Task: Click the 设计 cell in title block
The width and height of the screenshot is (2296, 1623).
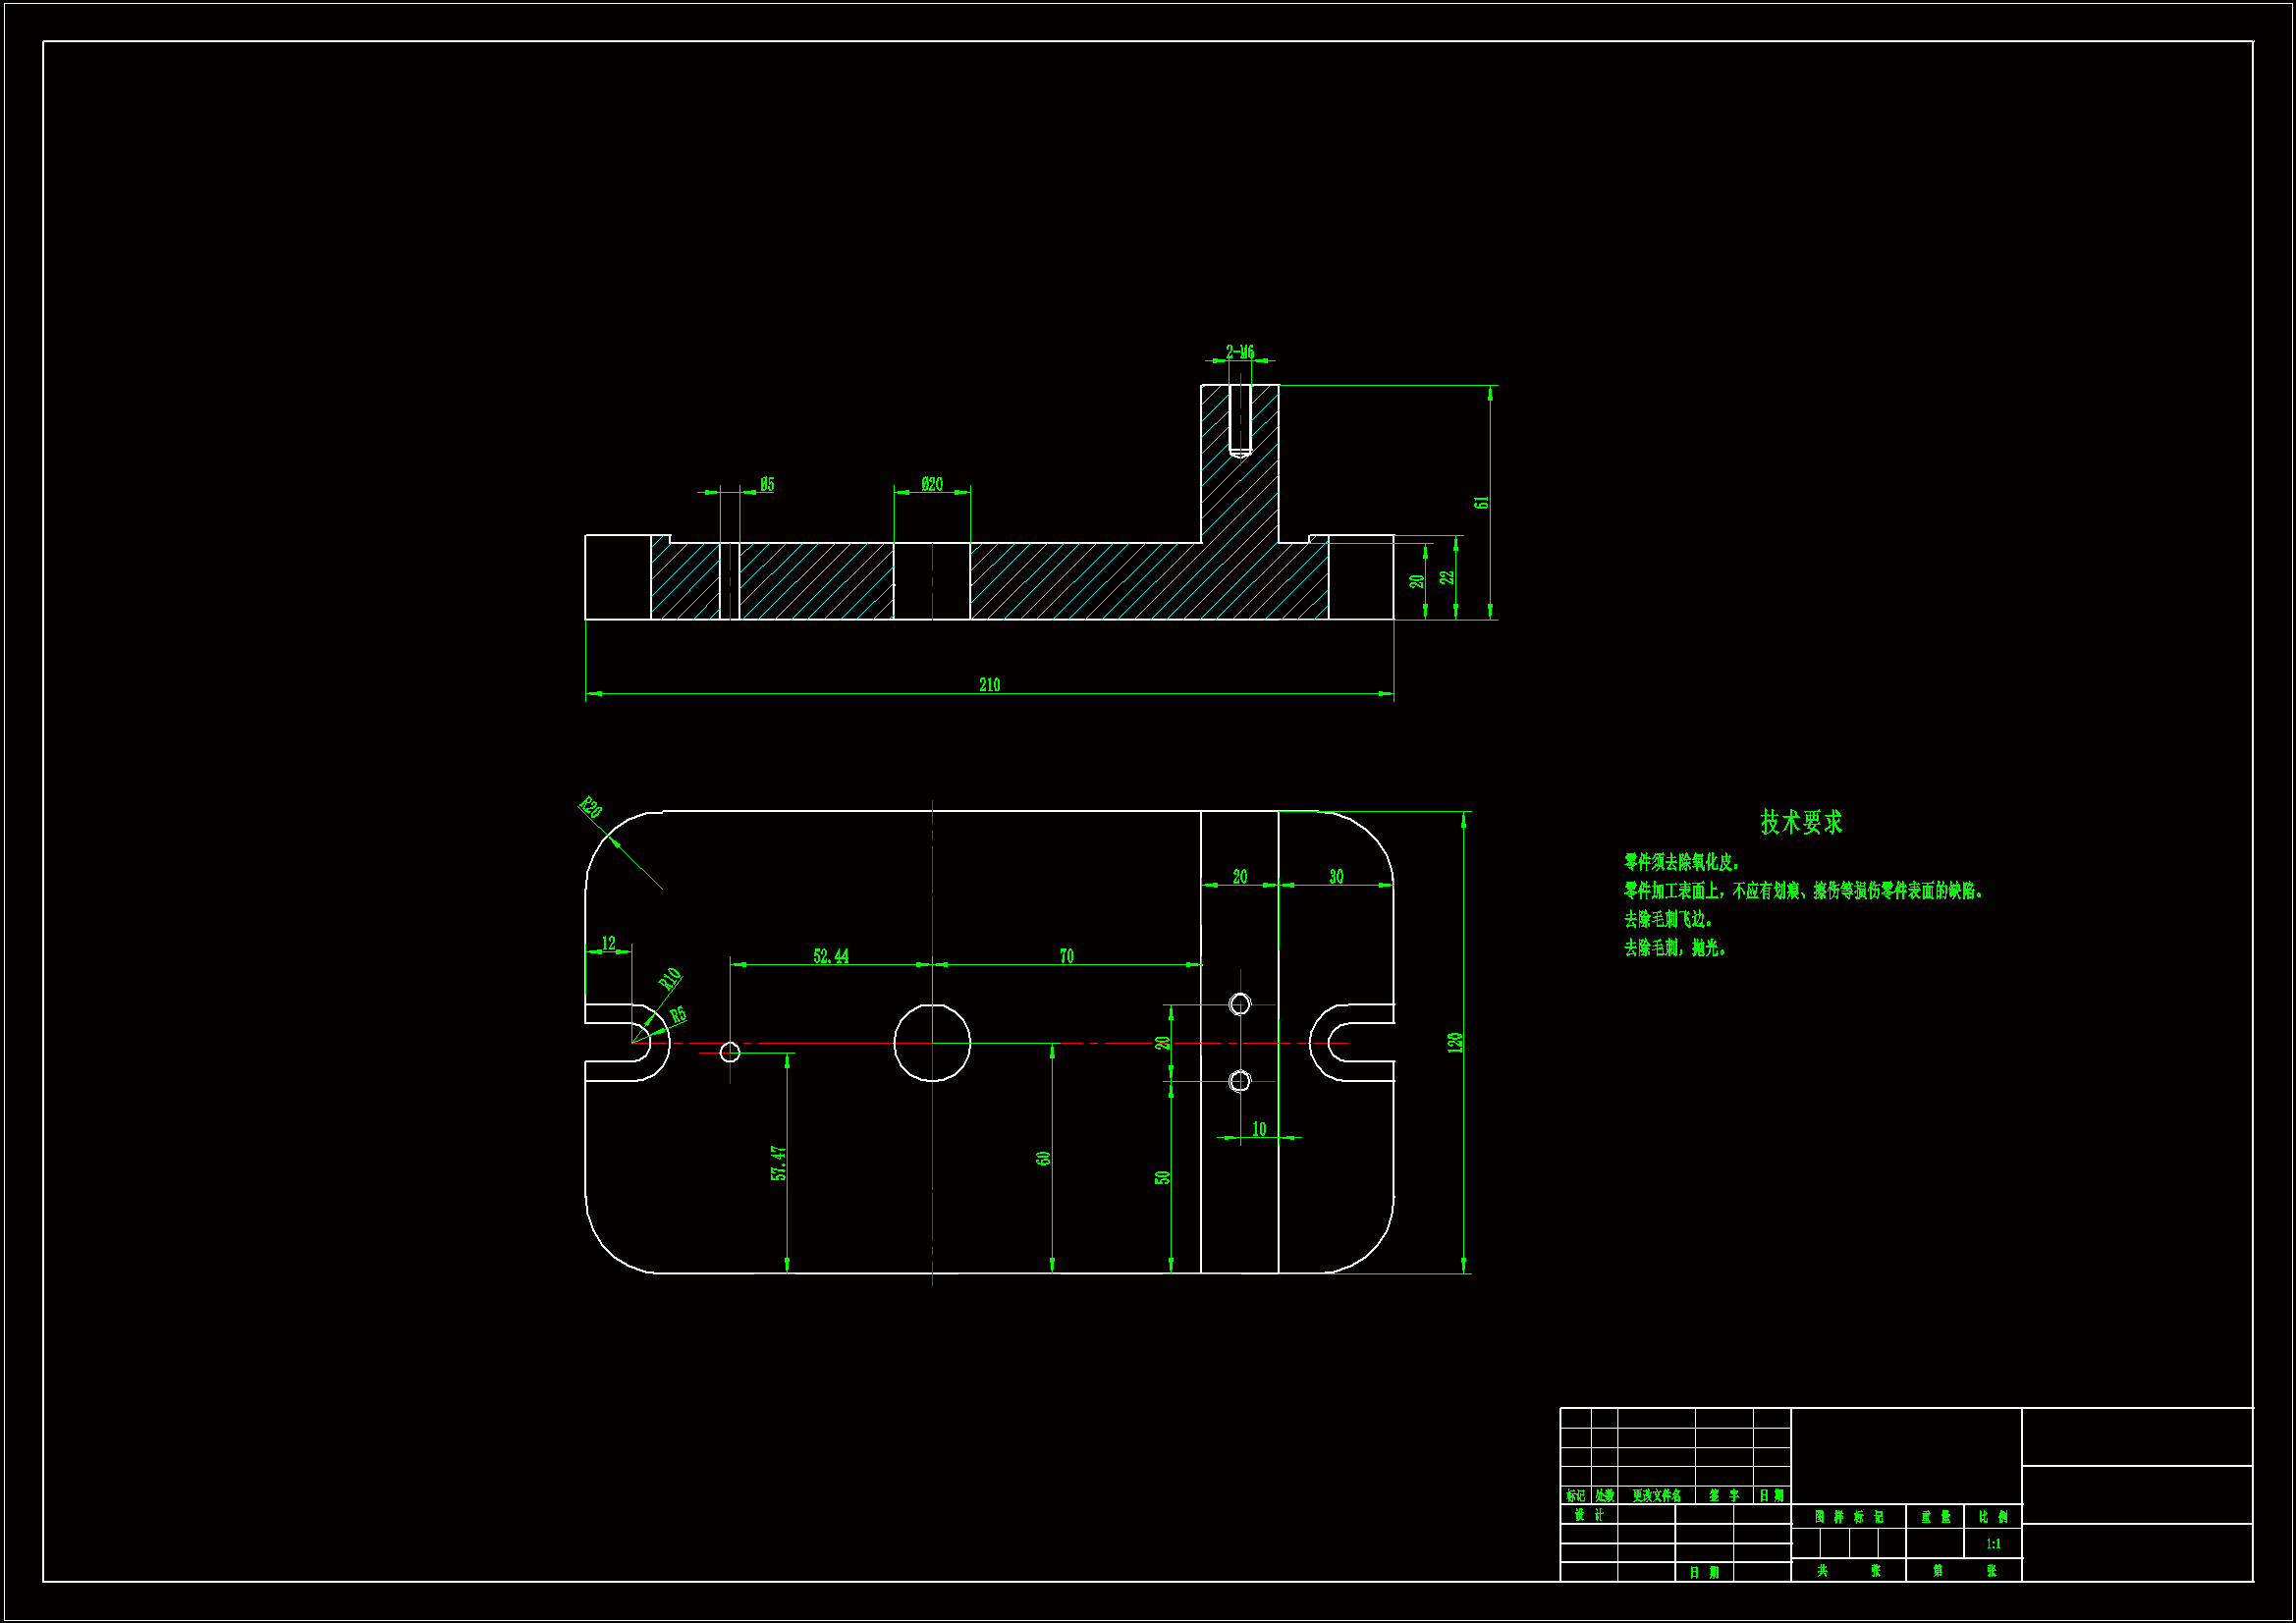Action: tap(1589, 1515)
